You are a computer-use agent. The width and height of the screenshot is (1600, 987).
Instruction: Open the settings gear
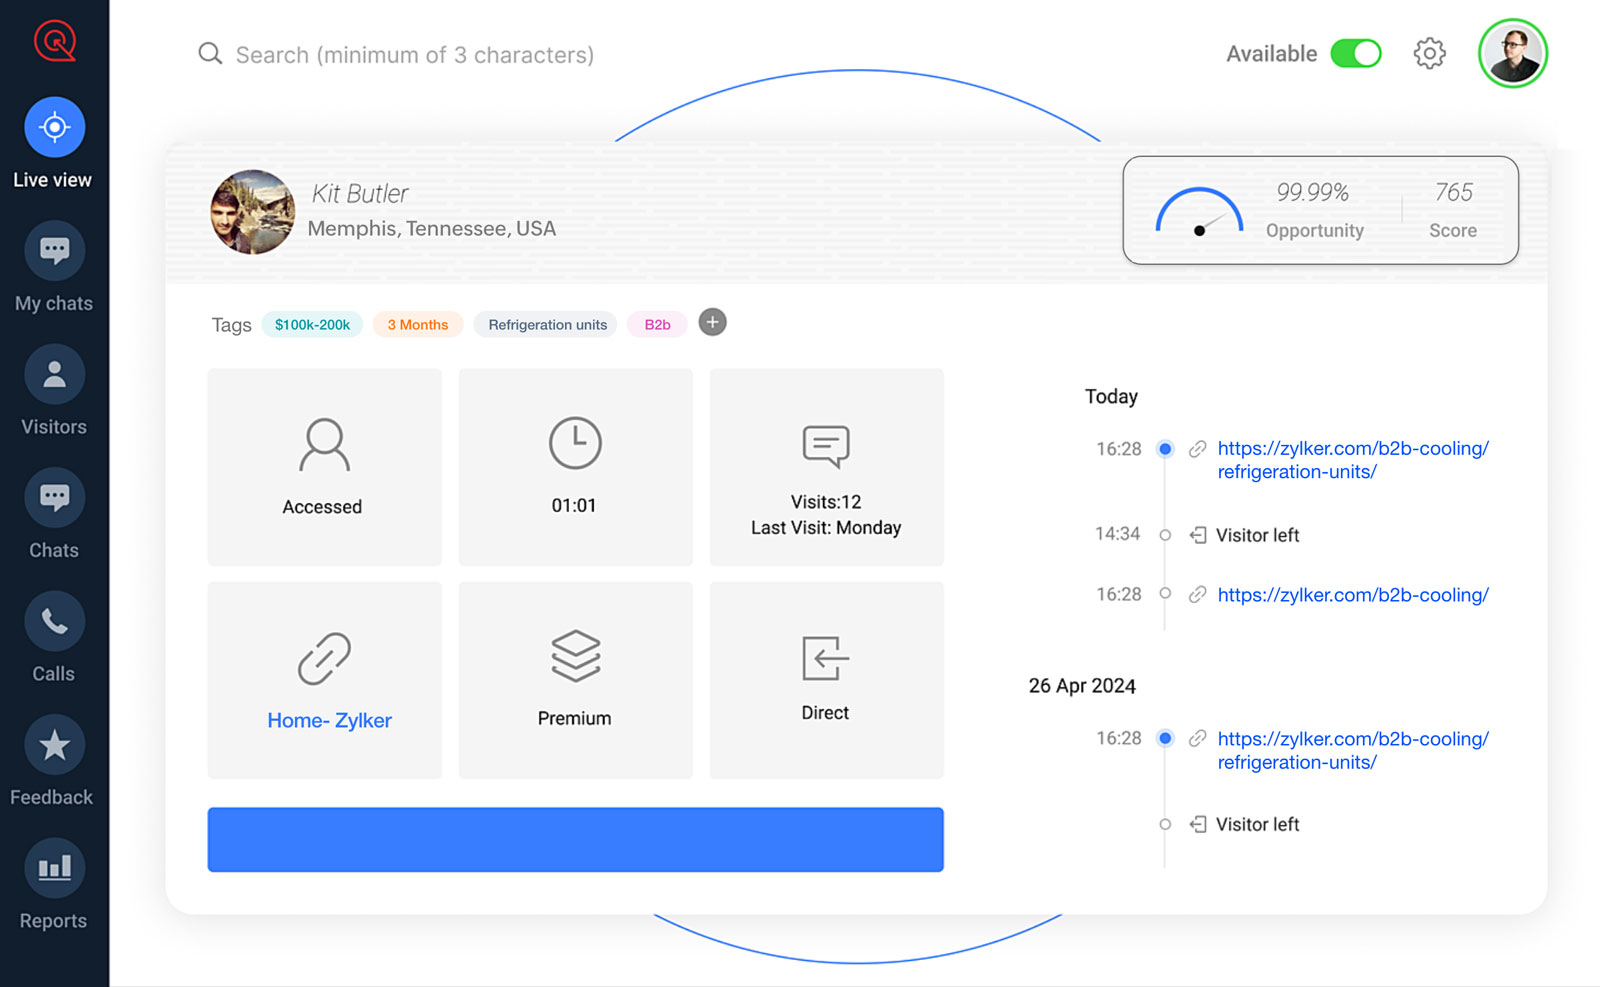pyautogui.click(x=1429, y=54)
